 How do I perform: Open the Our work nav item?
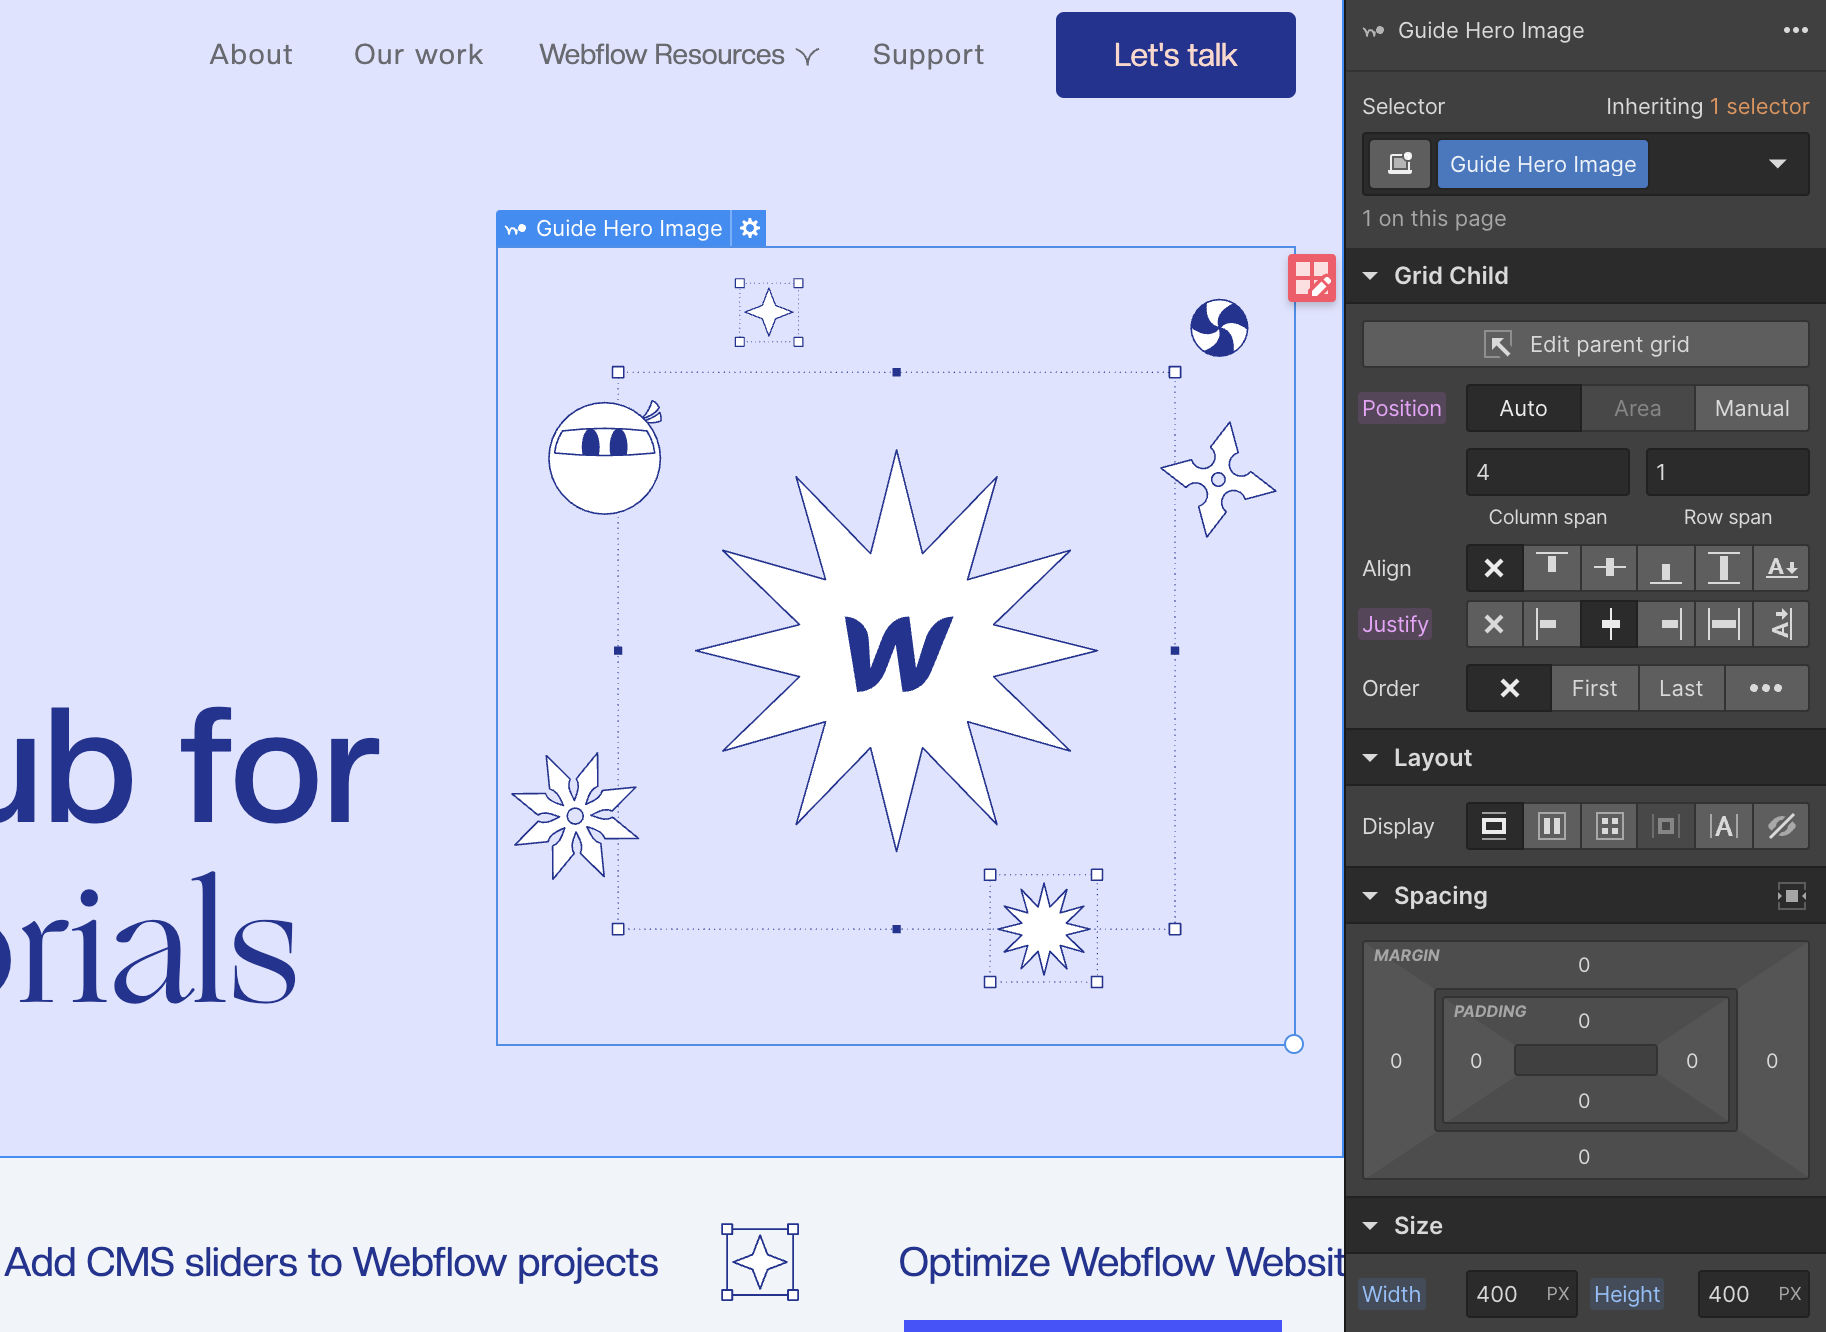(418, 55)
